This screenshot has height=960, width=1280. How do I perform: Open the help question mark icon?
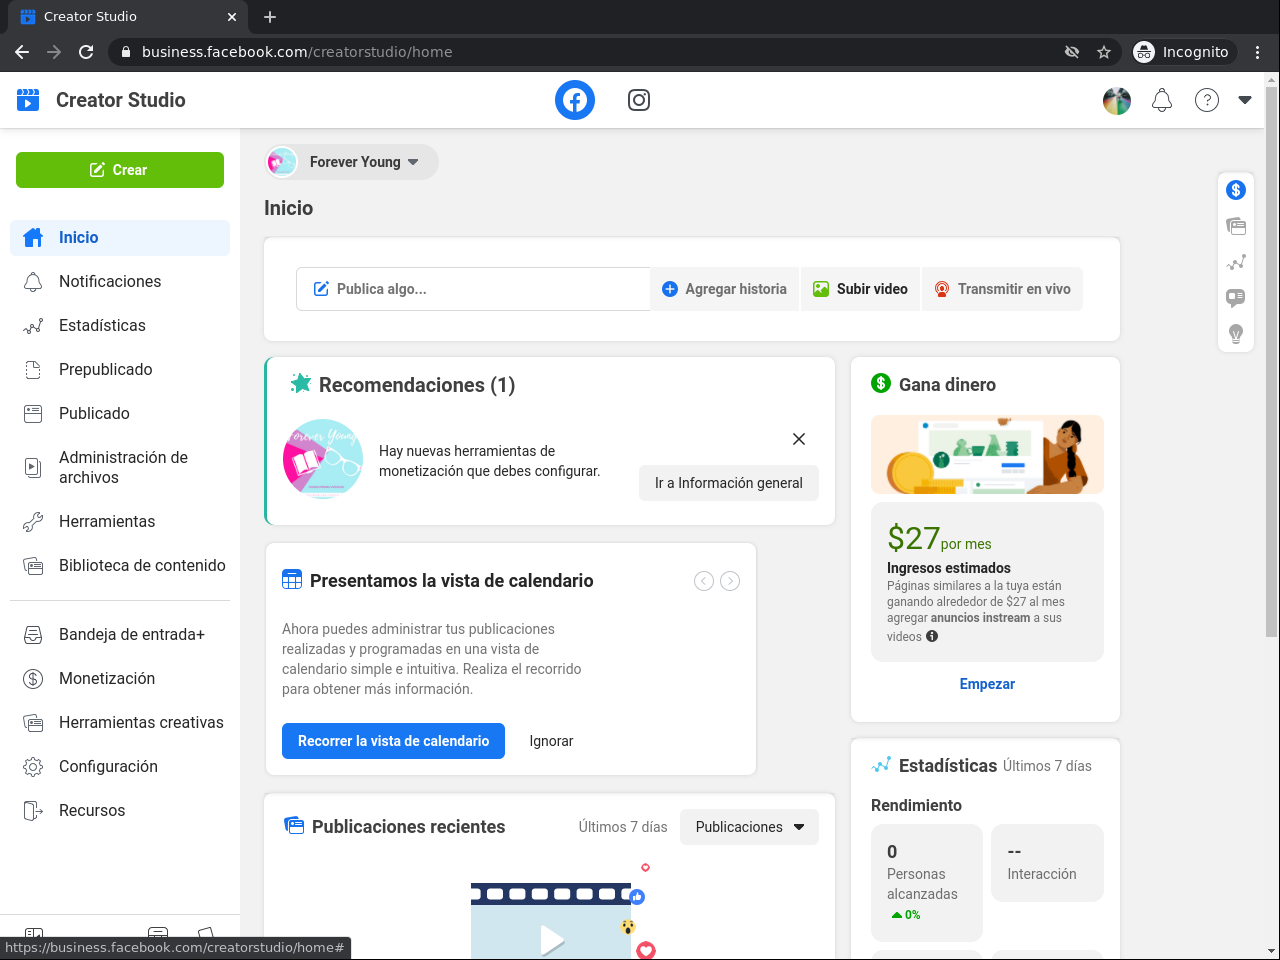click(1207, 100)
